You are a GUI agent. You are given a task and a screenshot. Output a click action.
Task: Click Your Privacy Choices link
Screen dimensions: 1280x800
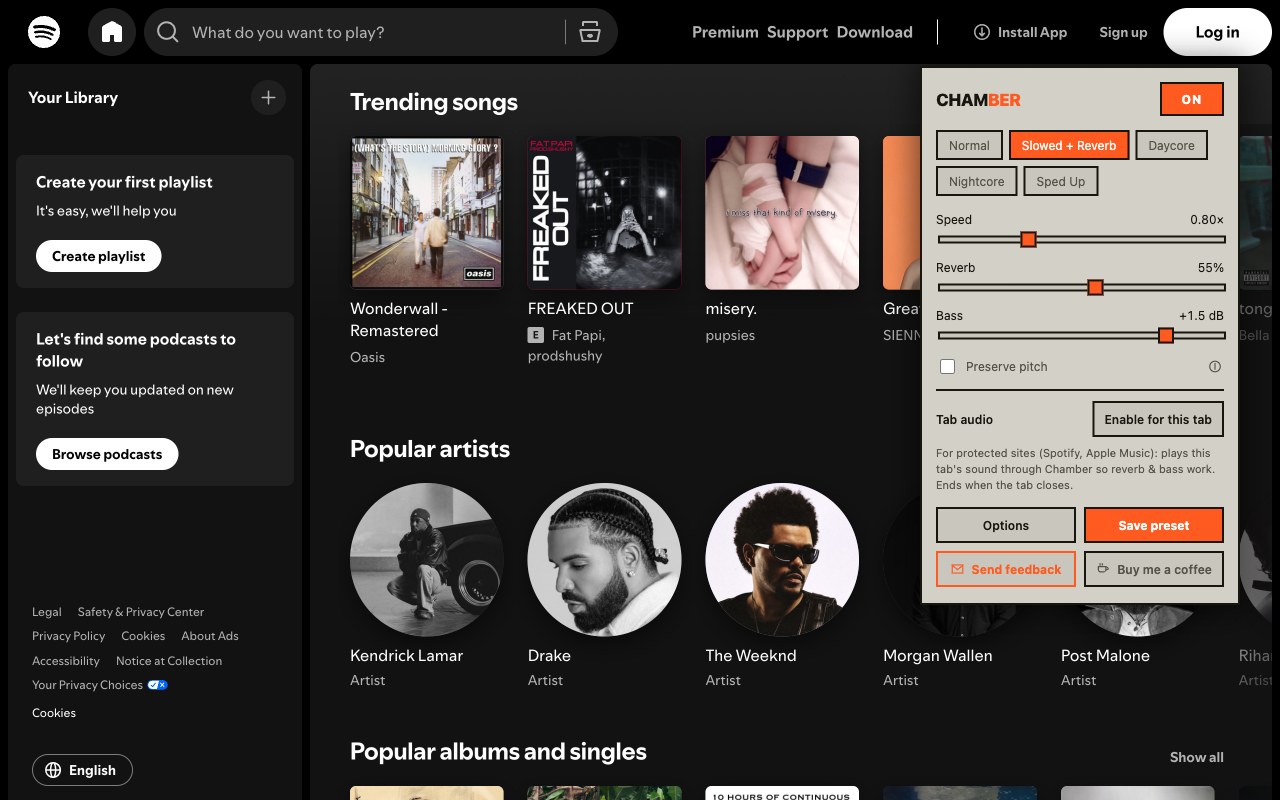[x=87, y=685]
